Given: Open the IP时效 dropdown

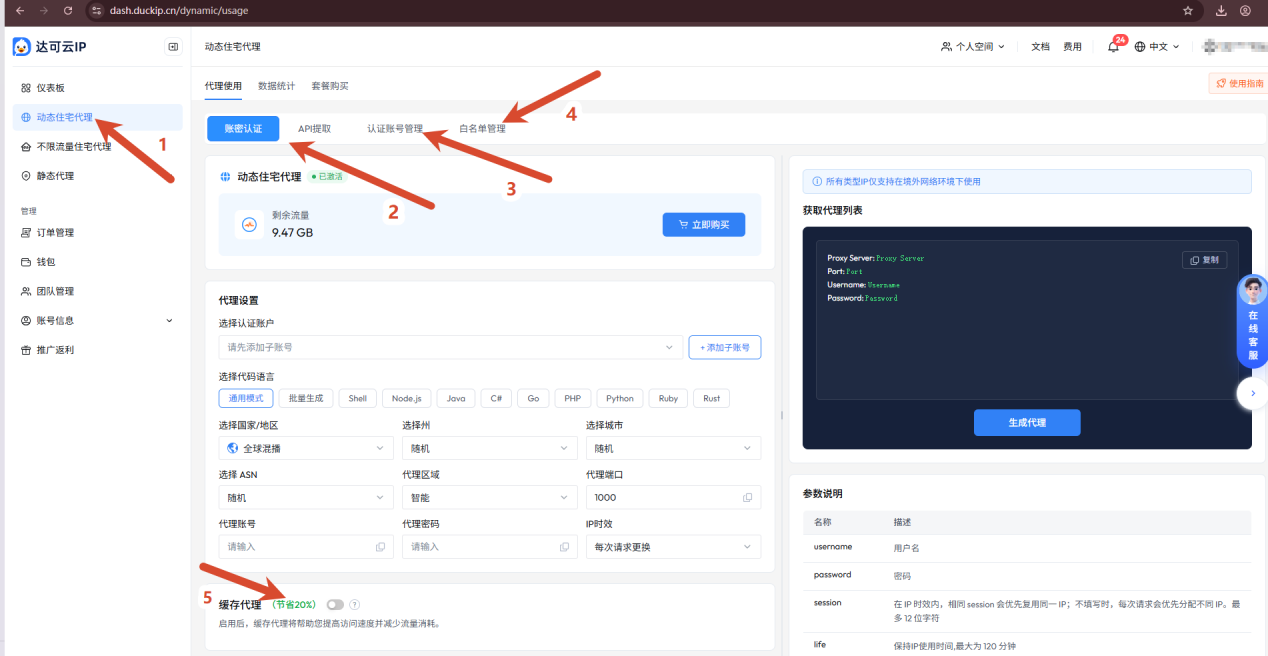Looking at the screenshot, I should click(673, 547).
